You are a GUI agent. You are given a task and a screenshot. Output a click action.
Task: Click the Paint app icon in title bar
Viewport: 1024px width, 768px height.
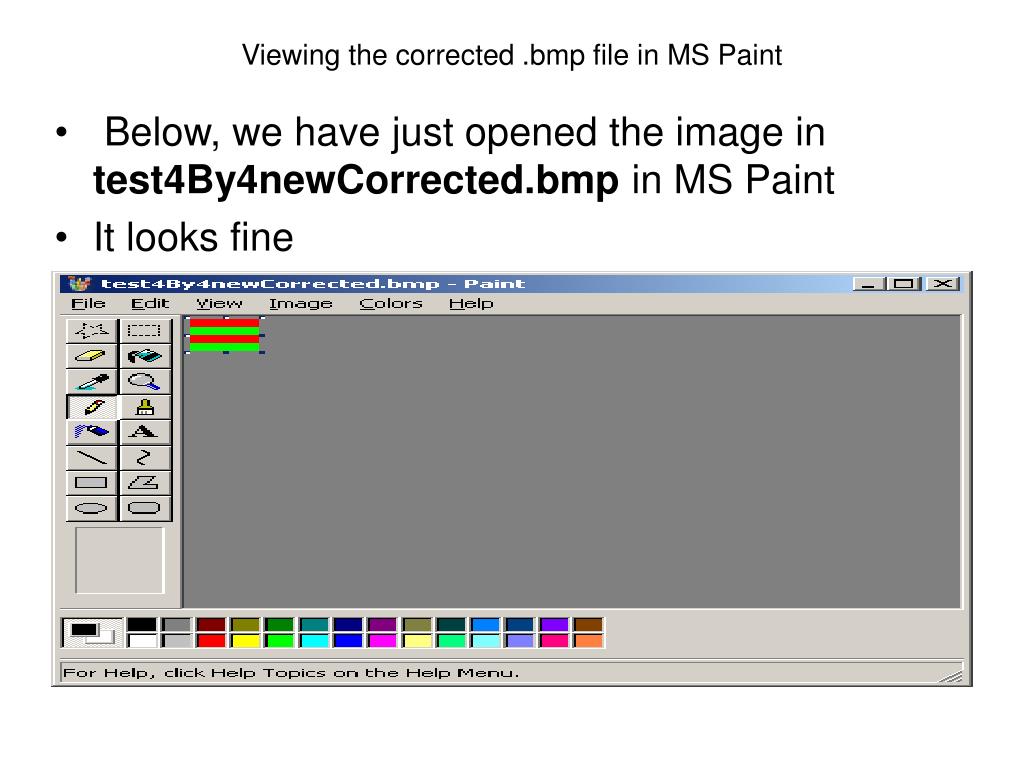[79, 283]
